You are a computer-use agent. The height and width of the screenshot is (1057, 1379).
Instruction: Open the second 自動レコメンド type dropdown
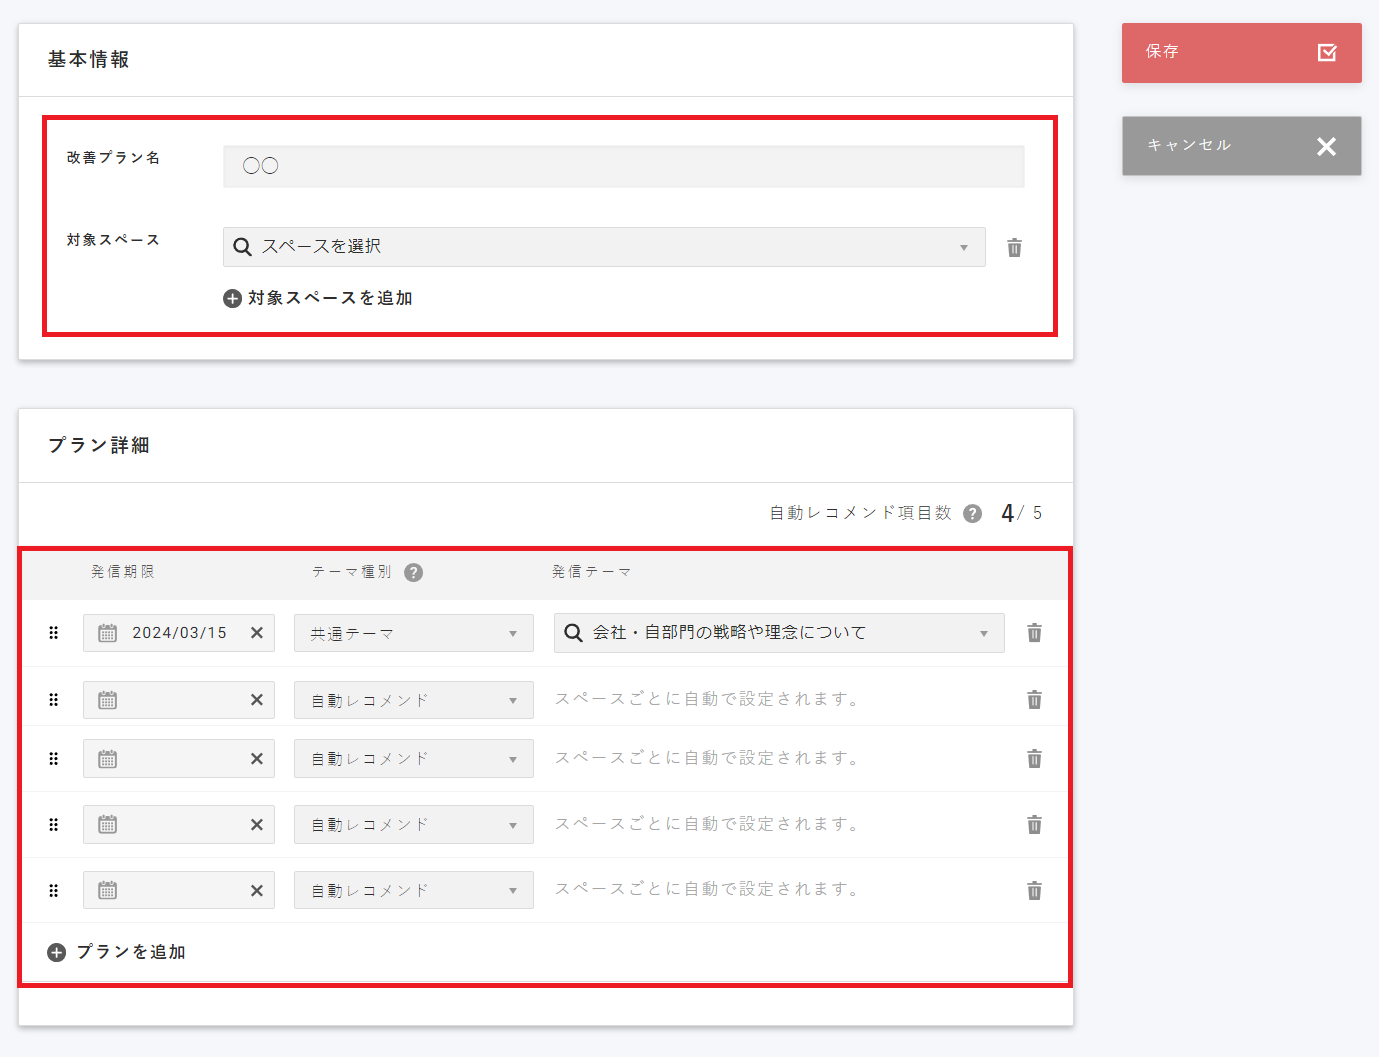(x=413, y=759)
